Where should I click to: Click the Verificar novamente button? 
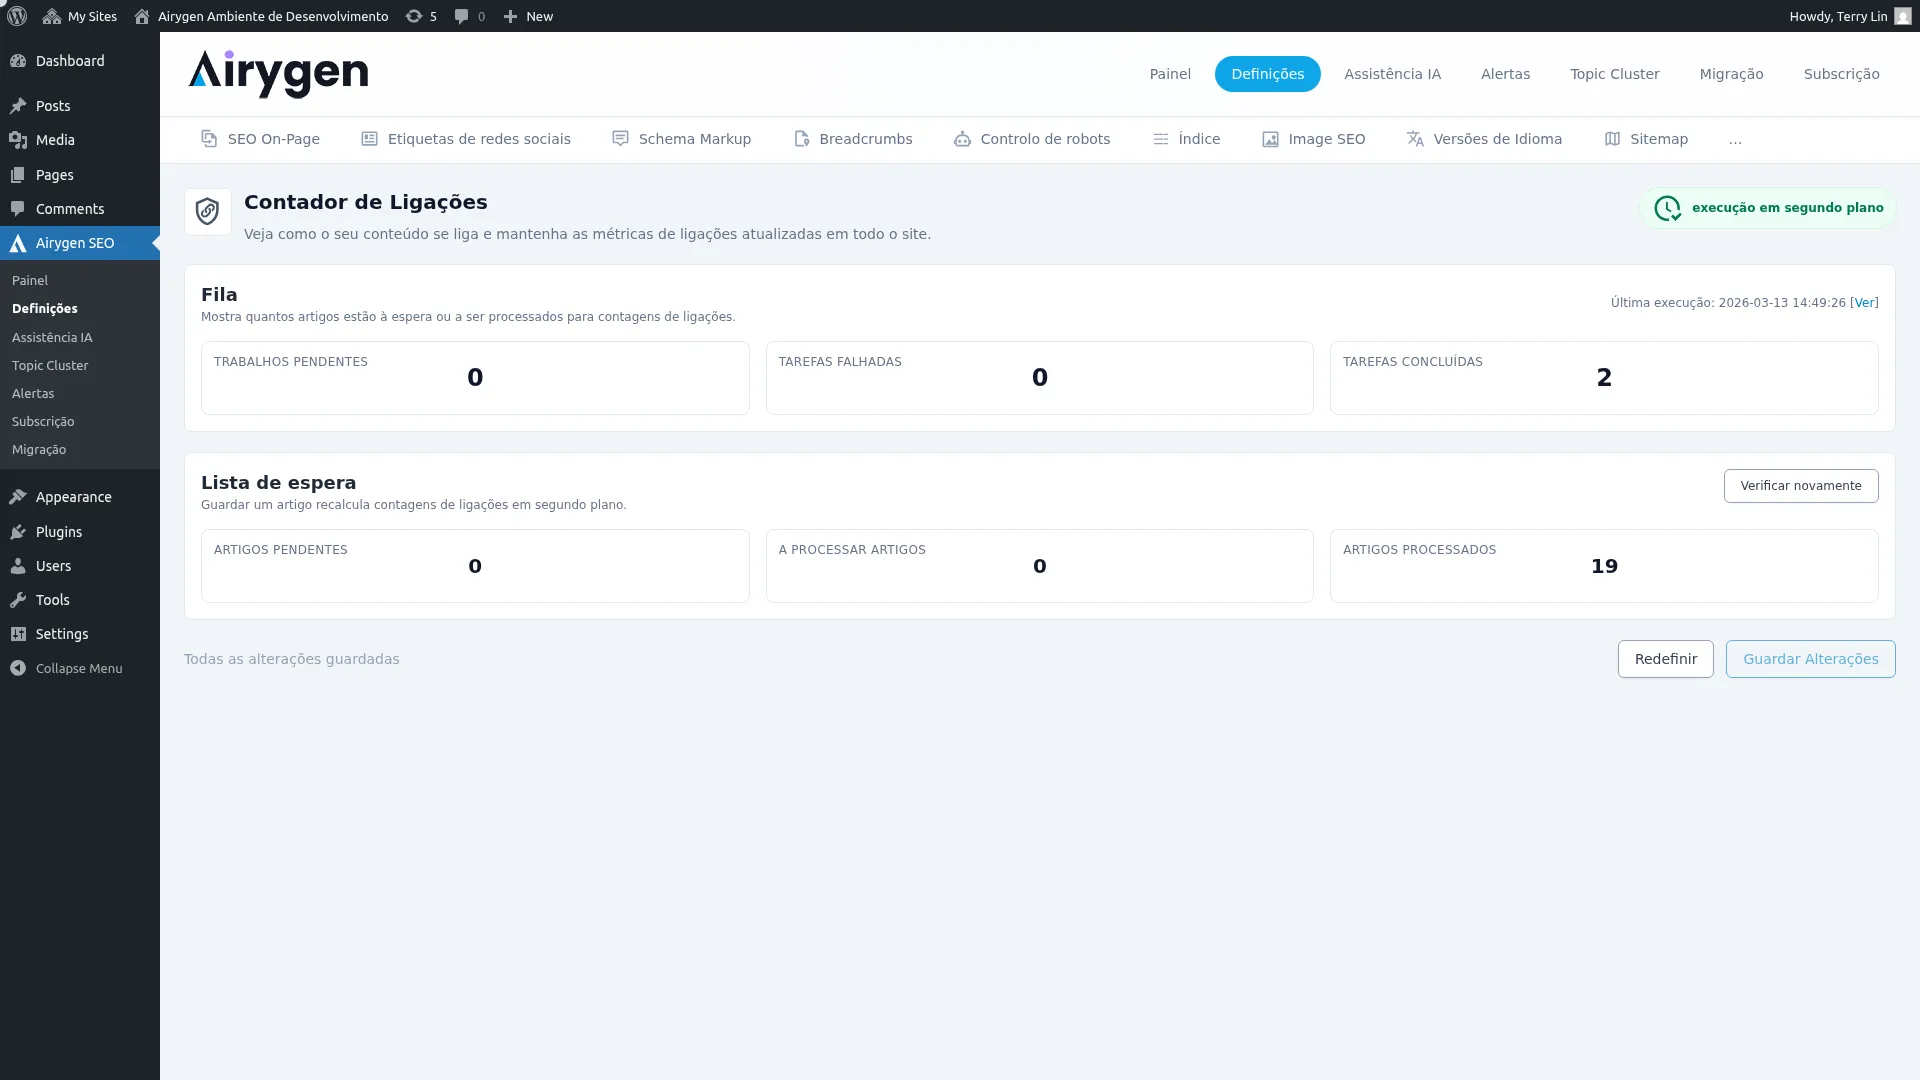tap(1800, 486)
